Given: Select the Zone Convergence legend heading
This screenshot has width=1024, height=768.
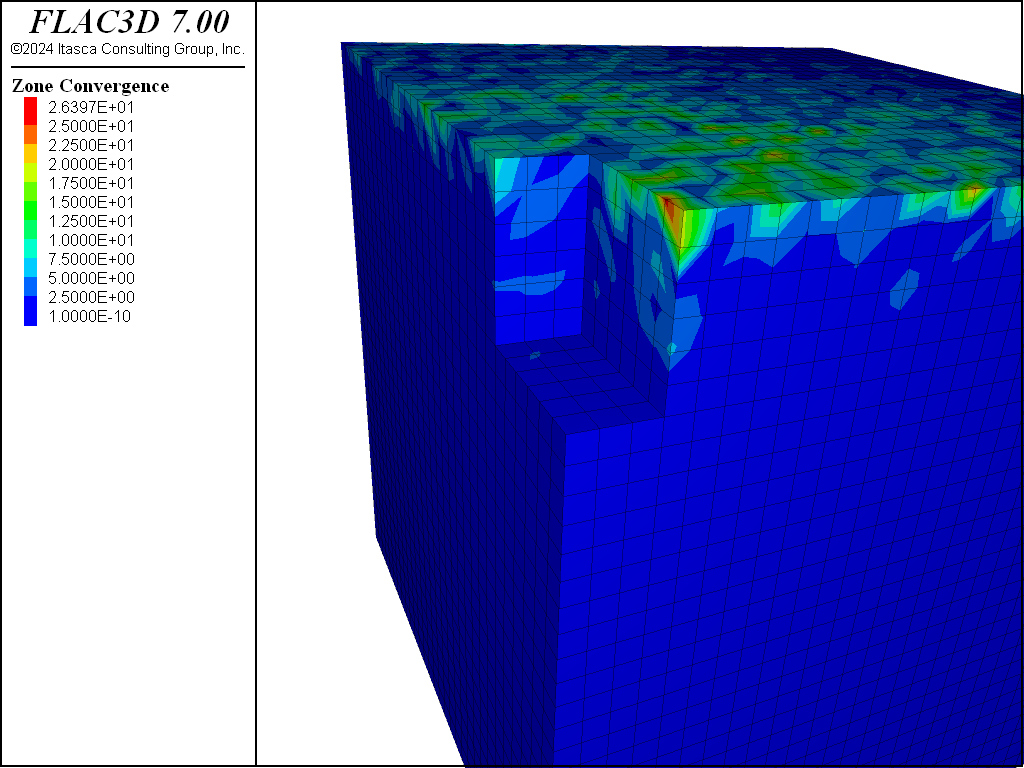Looking at the screenshot, I should pyautogui.click(x=91, y=86).
